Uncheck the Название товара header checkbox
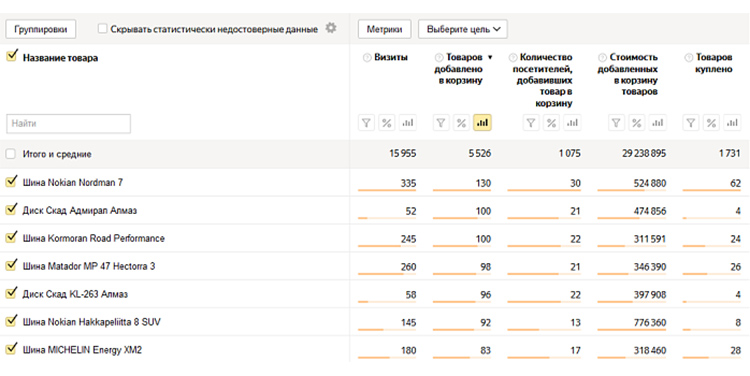This screenshot has height=376, width=750. pos(11,56)
